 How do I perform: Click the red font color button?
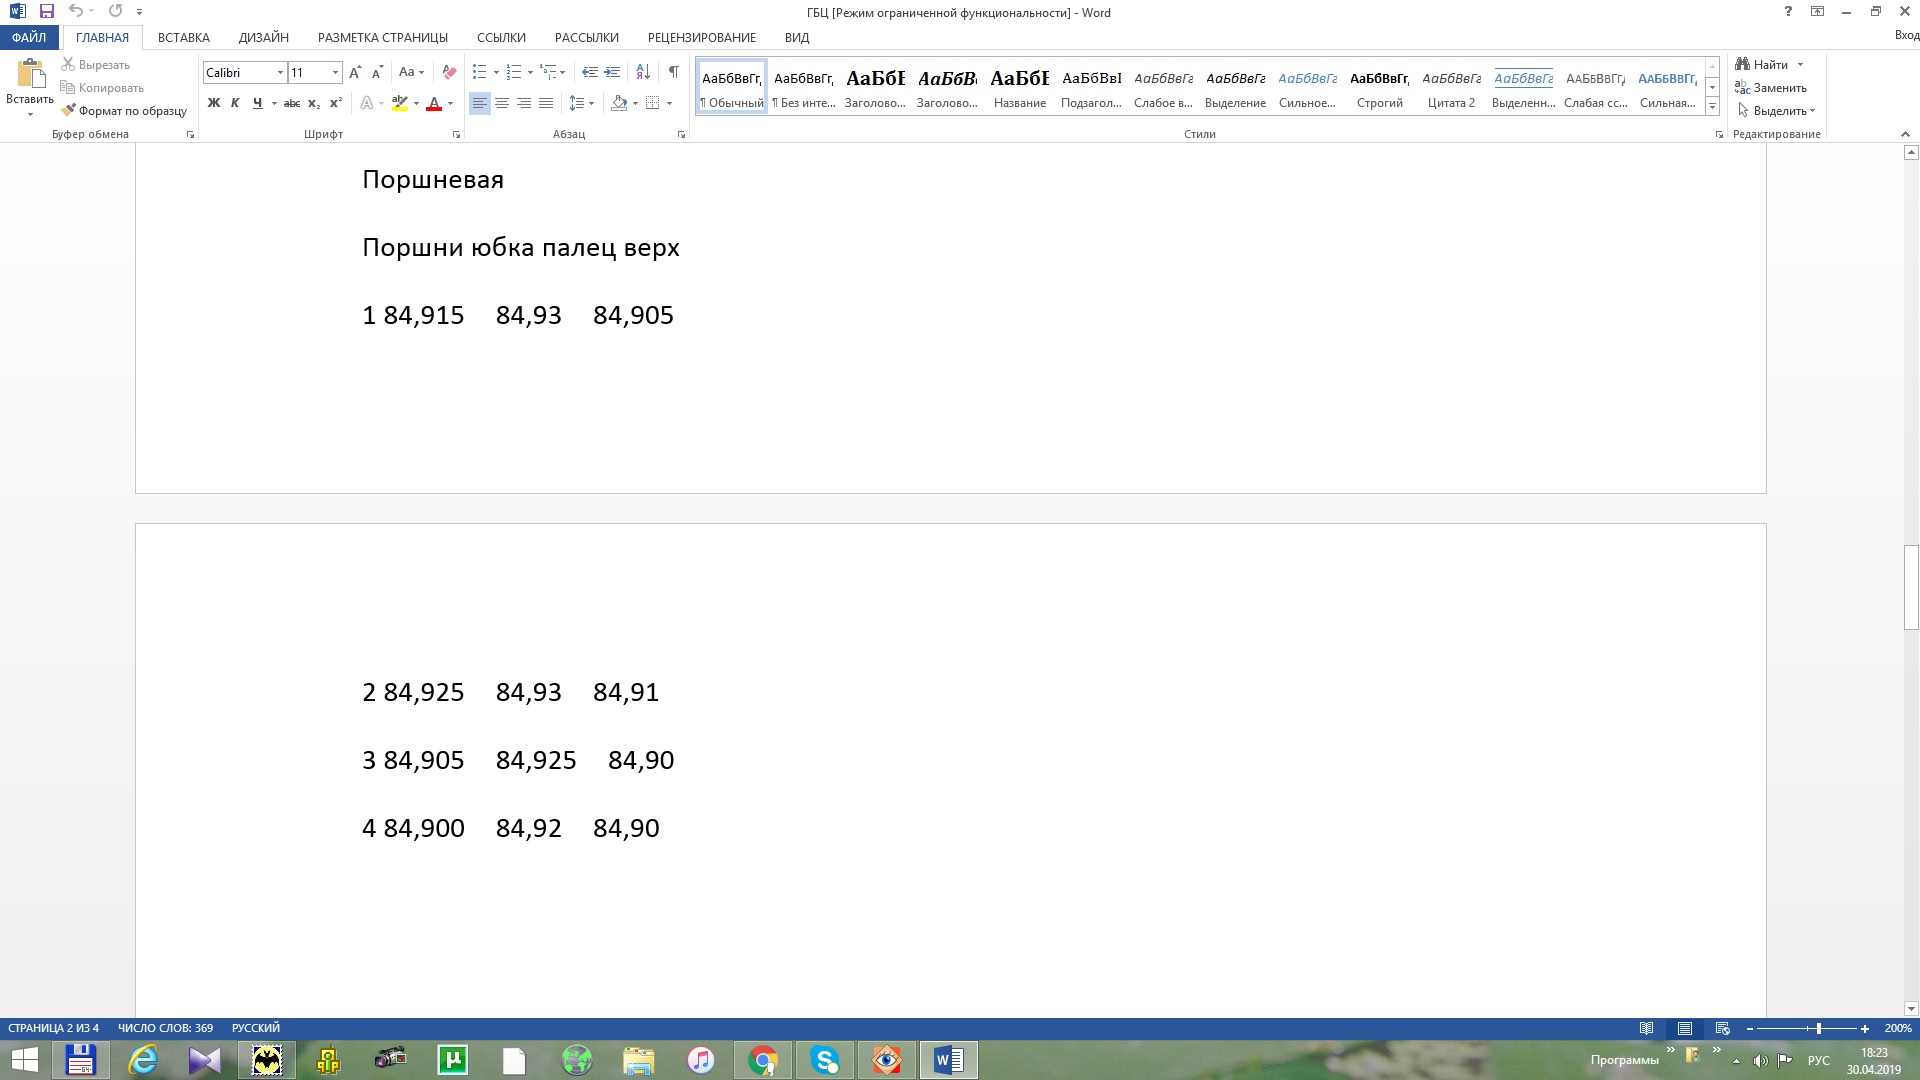(434, 103)
